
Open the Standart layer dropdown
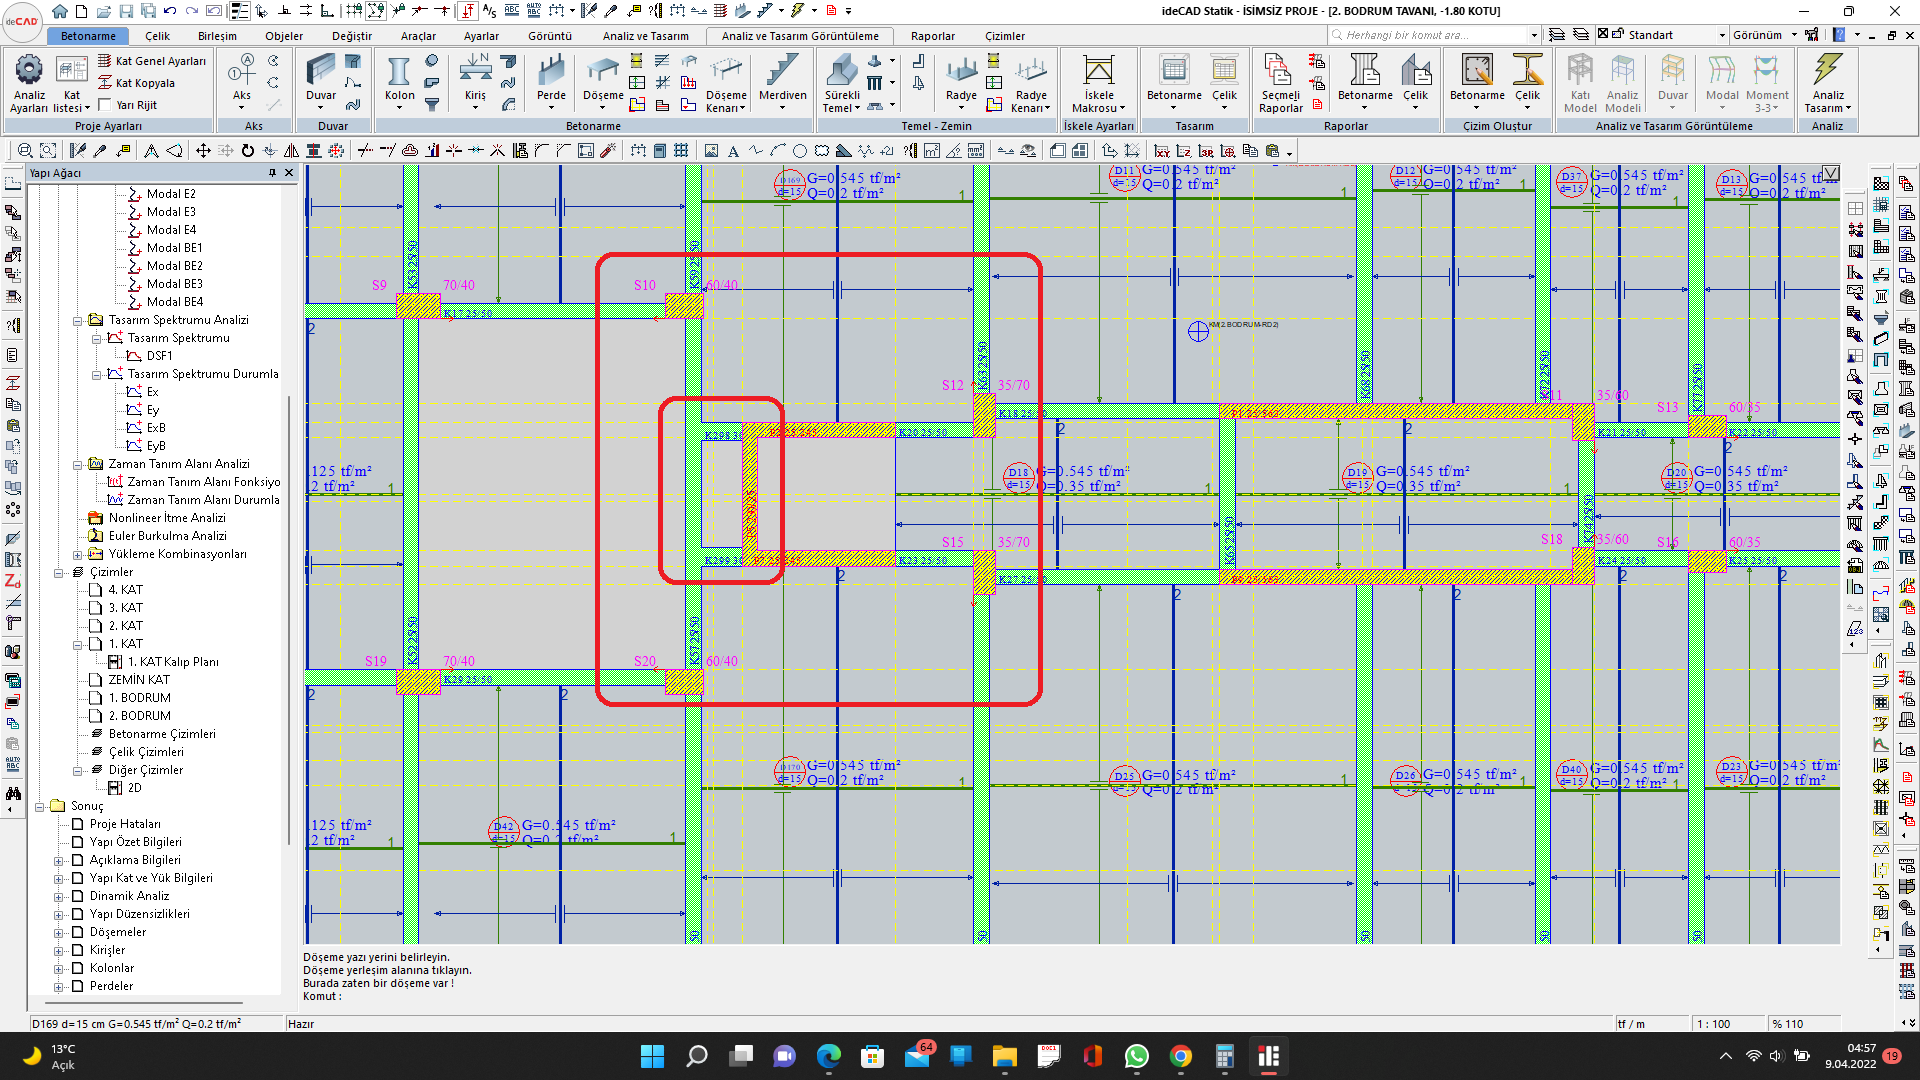click(x=1722, y=35)
